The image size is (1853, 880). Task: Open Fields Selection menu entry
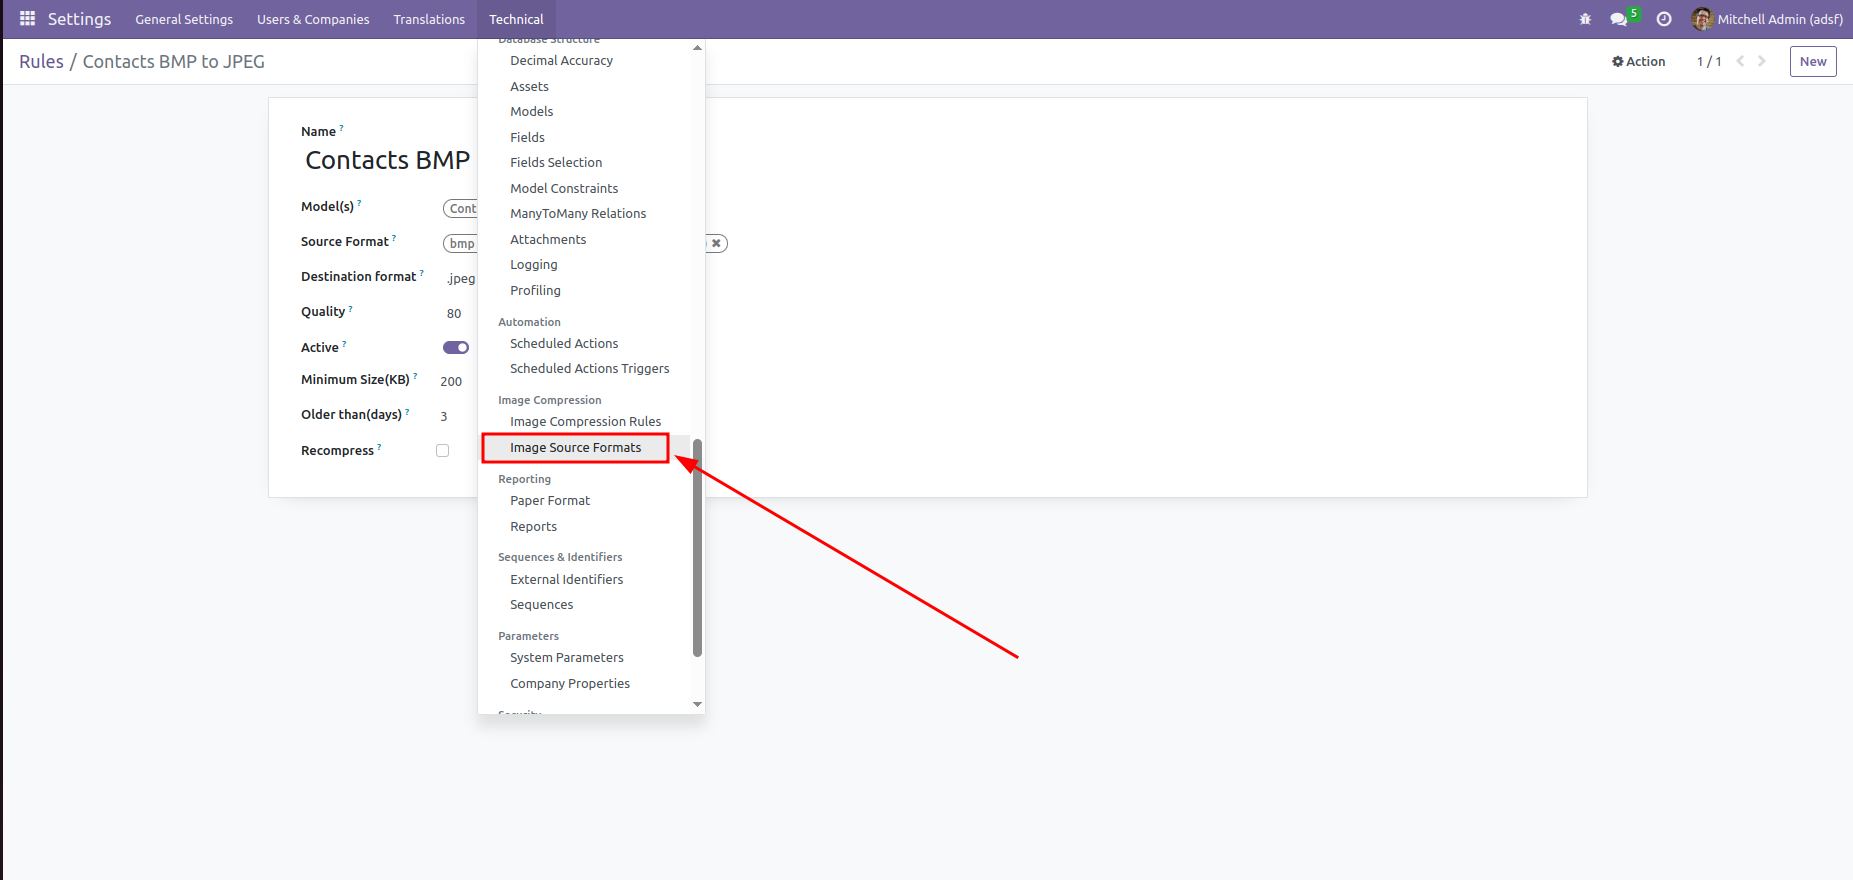click(557, 162)
